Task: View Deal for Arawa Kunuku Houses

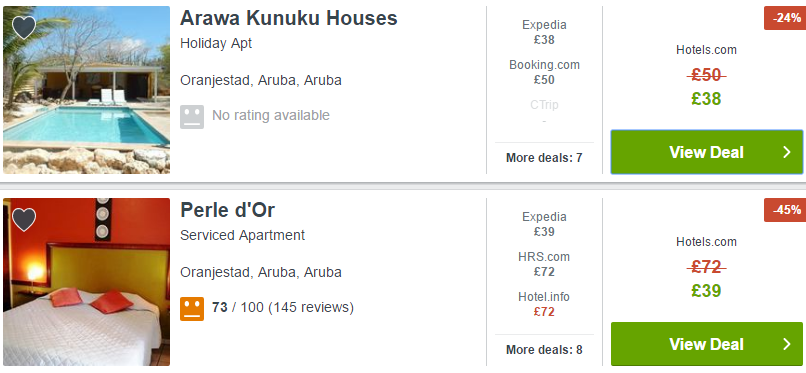Action: tap(706, 152)
